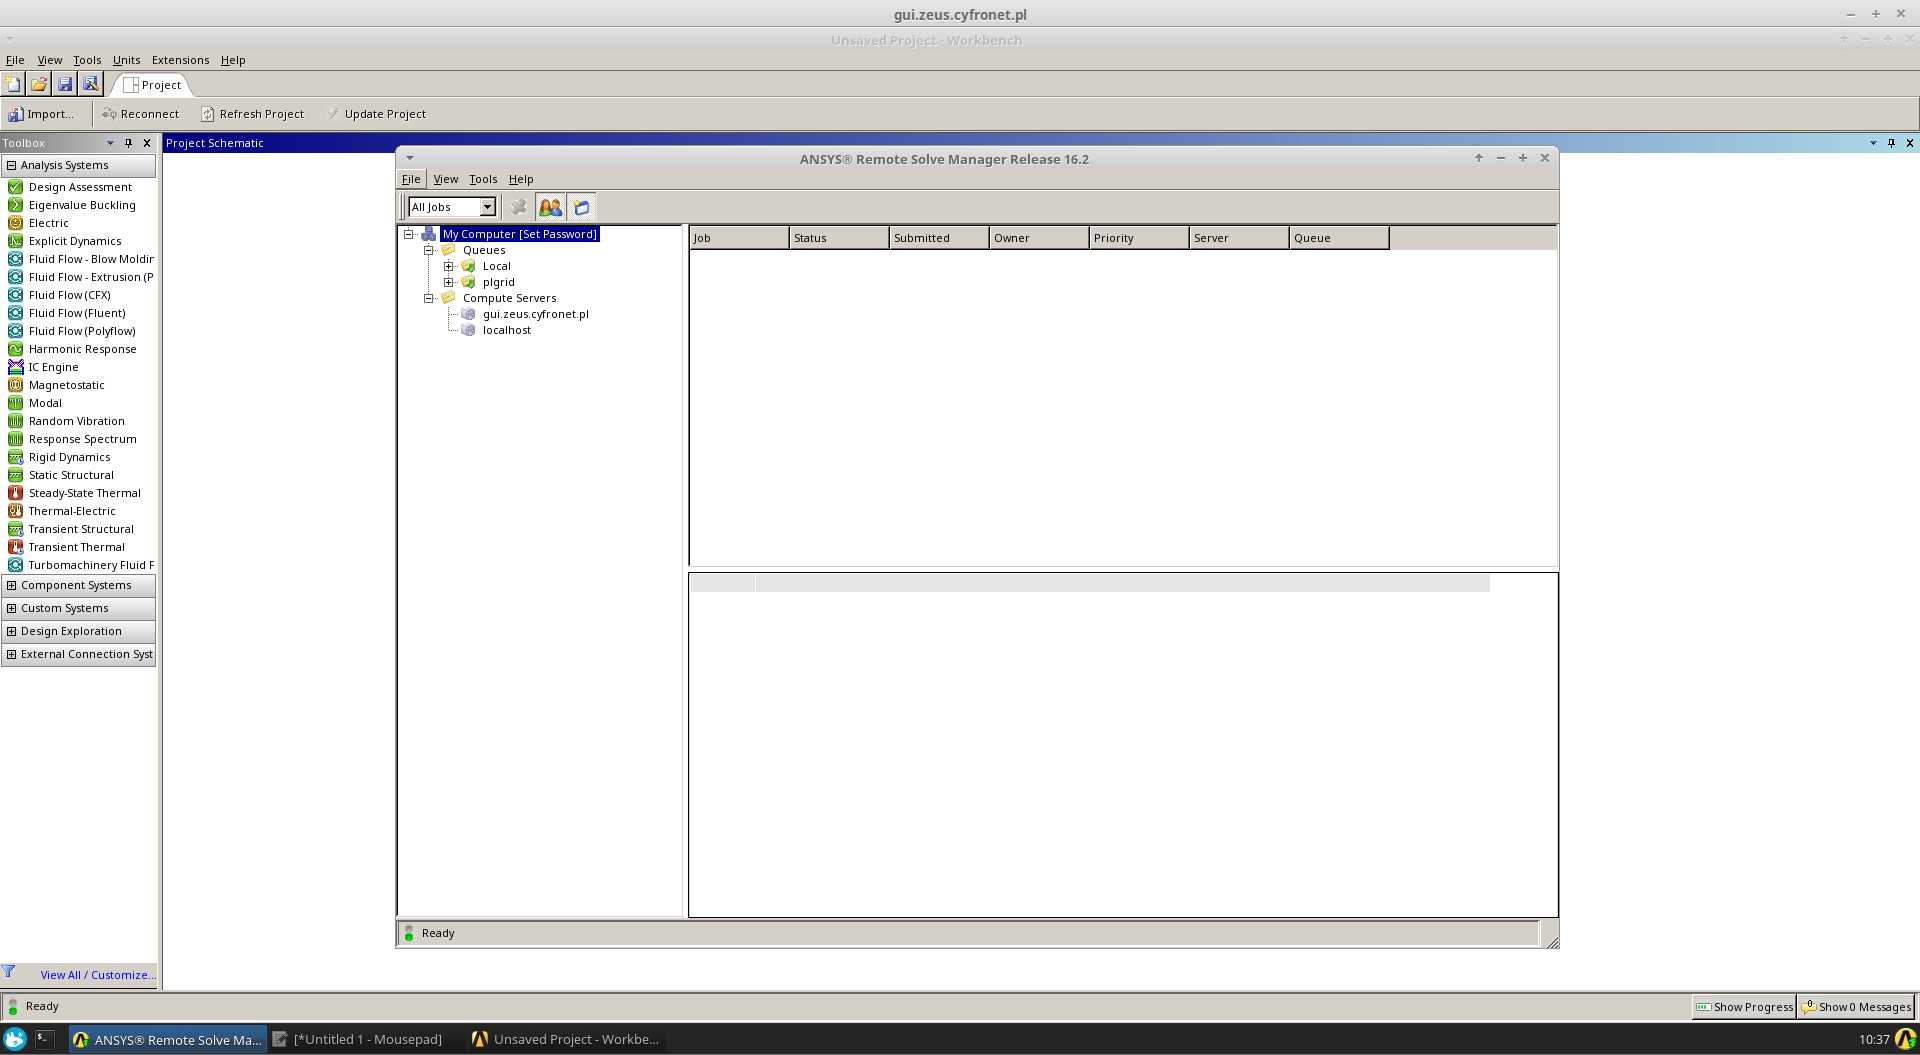Click the Reconnect button

tap(140, 114)
